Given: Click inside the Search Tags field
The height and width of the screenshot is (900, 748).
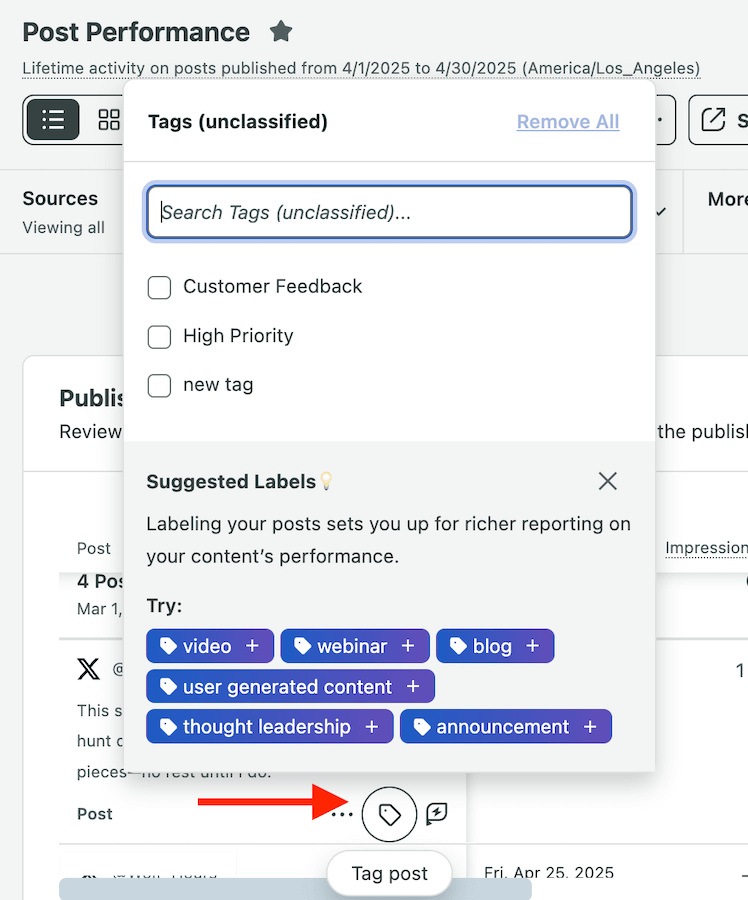Looking at the screenshot, I should [389, 211].
